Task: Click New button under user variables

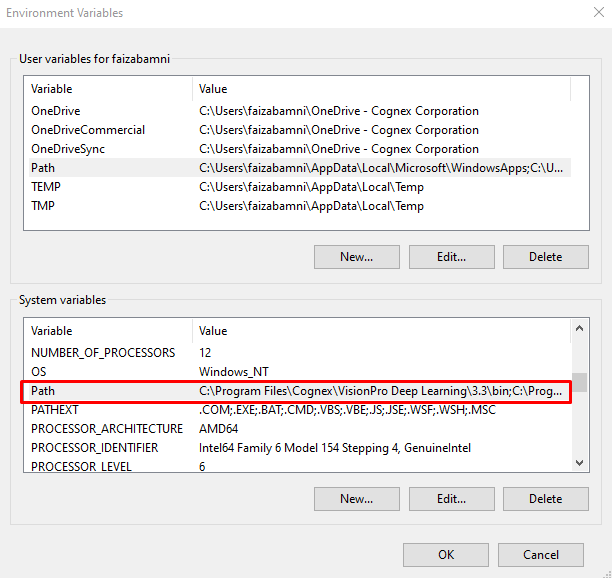Action: (356, 257)
